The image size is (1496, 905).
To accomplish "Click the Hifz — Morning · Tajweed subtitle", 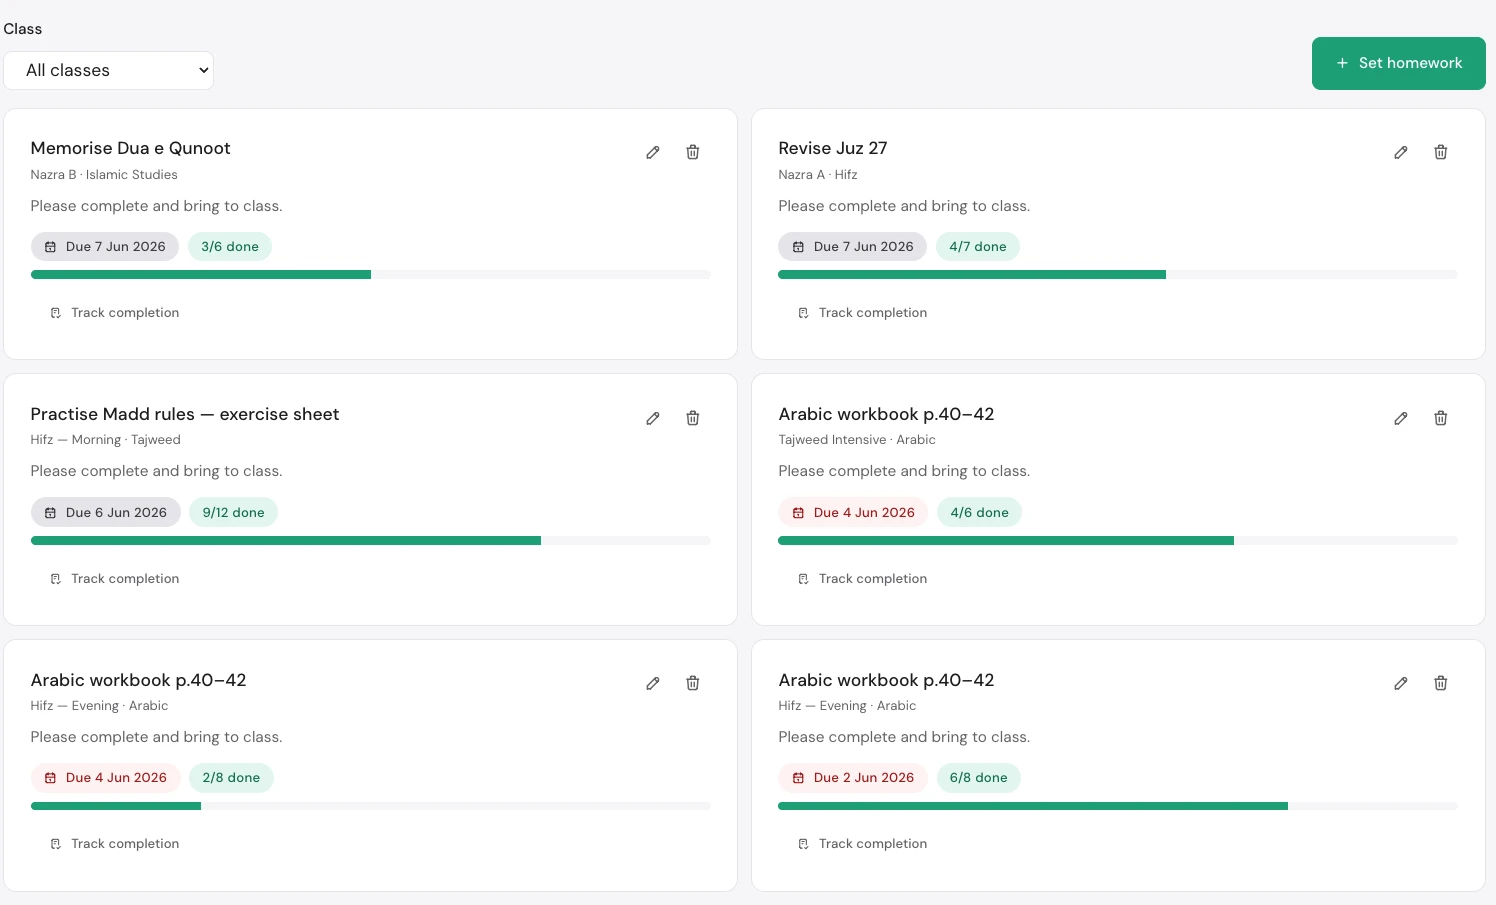I will tap(106, 440).
